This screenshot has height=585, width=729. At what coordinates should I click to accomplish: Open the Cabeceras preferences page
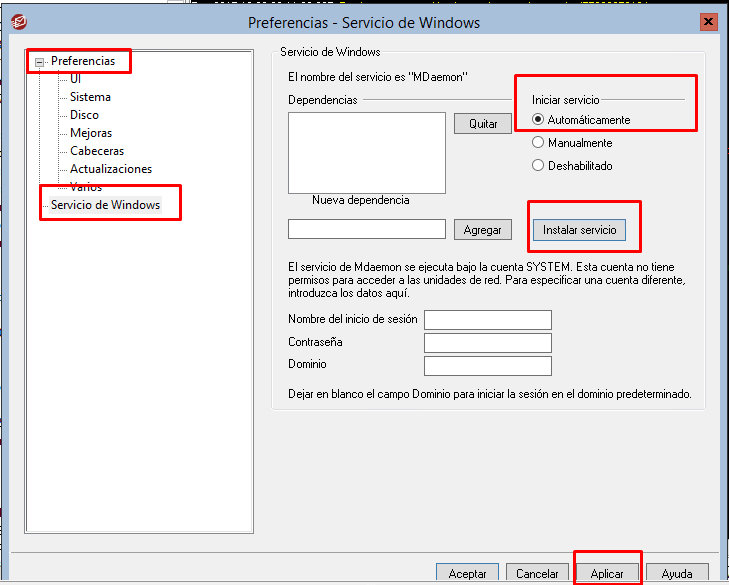click(x=97, y=151)
